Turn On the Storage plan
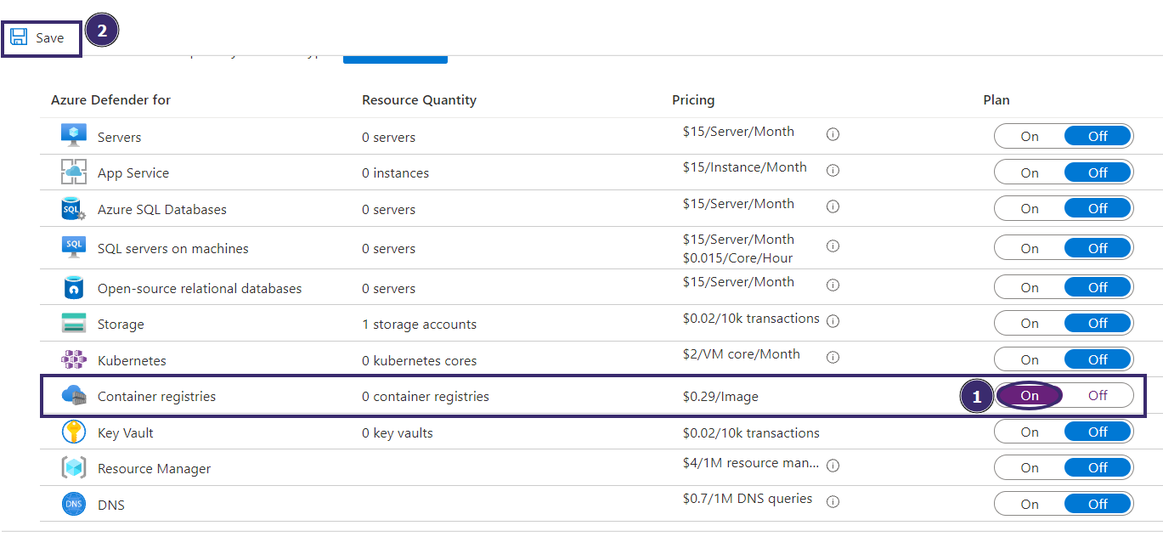The width and height of the screenshot is (1163, 548). tap(1029, 323)
